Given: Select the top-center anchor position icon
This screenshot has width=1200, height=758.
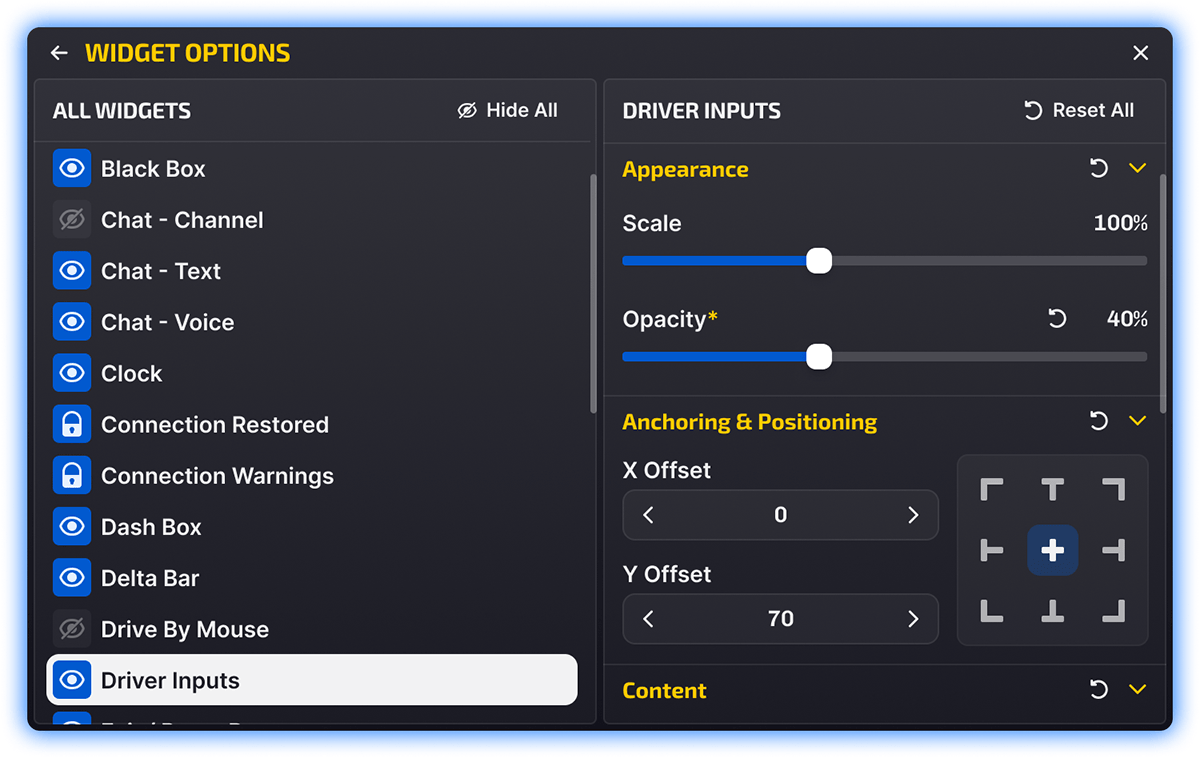Looking at the screenshot, I should (x=1052, y=489).
